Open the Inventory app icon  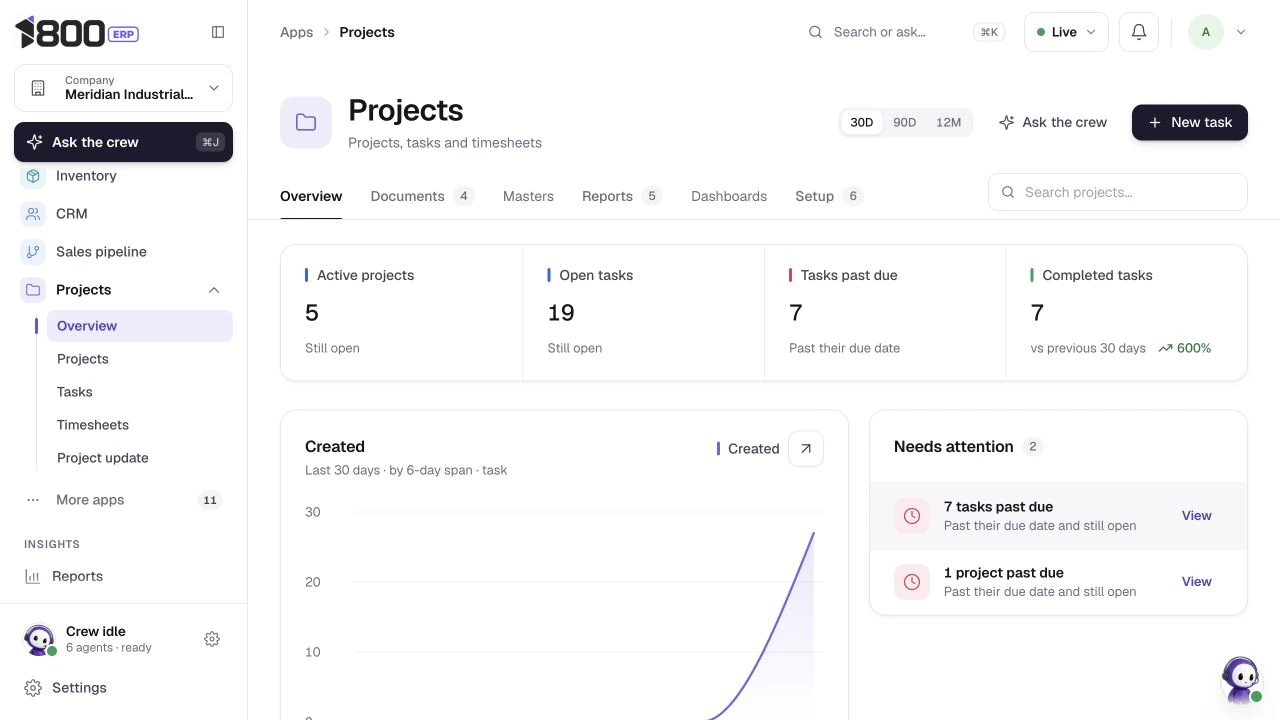33,176
